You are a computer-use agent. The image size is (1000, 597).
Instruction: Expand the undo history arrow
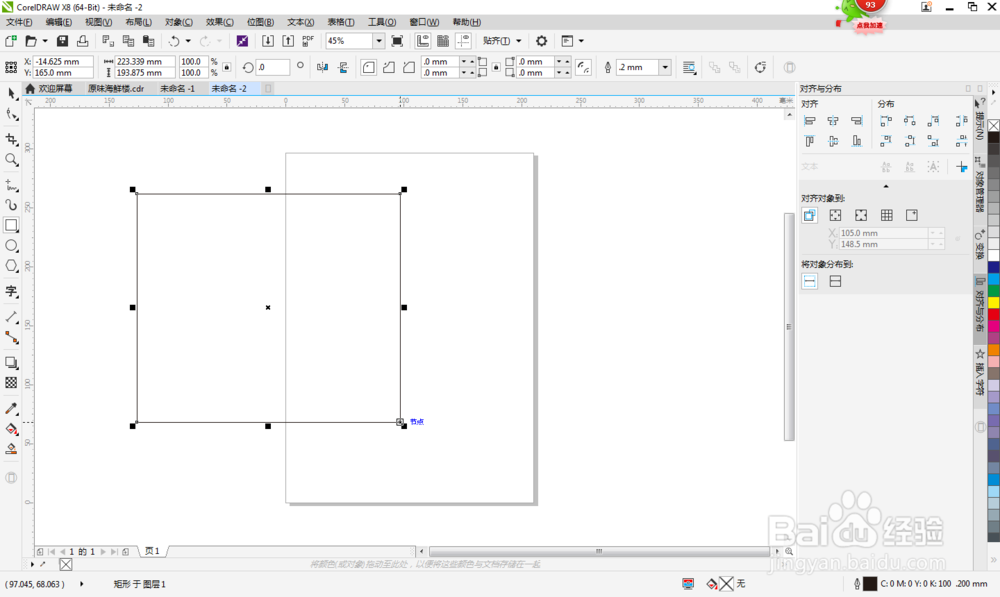(188, 41)
